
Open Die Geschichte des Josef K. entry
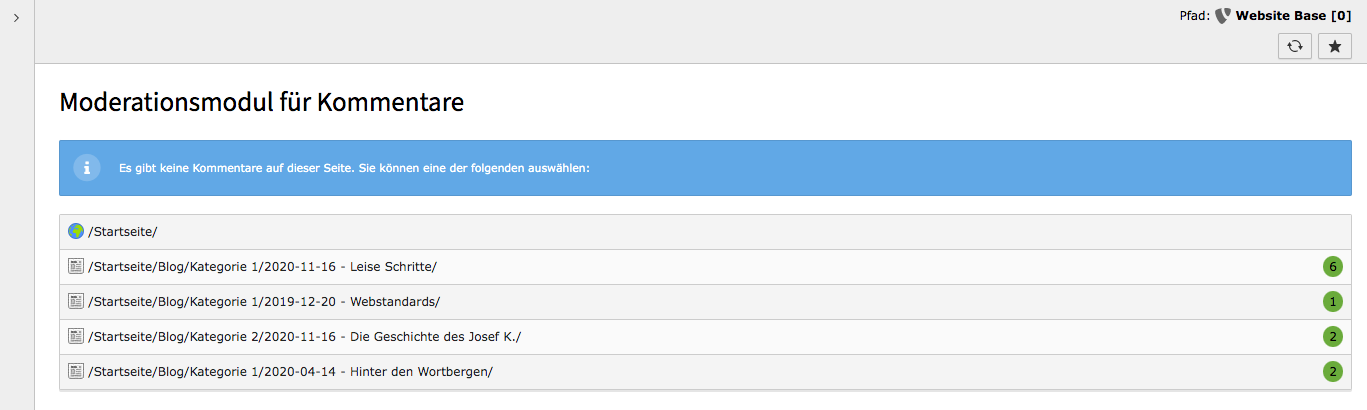click(305, 337)
